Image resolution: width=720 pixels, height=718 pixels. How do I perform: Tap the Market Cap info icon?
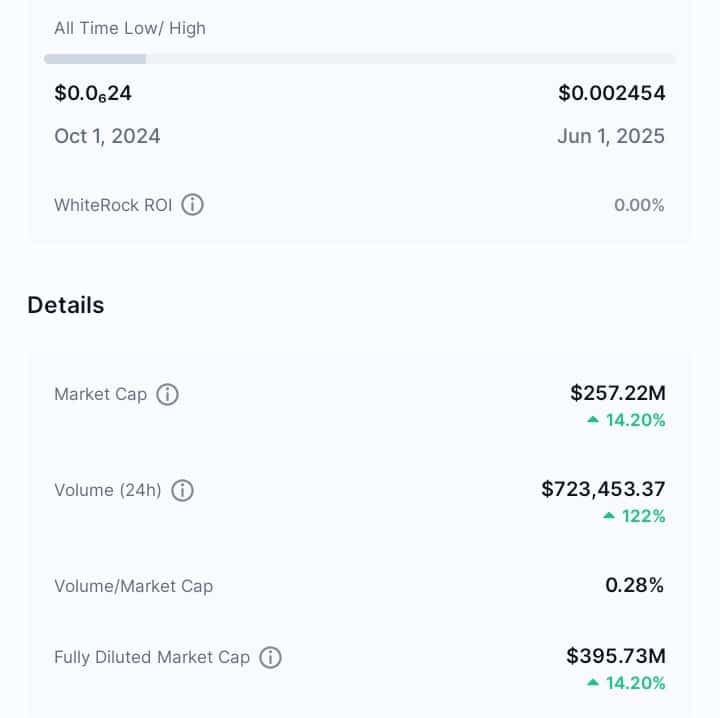pos(168,394)
